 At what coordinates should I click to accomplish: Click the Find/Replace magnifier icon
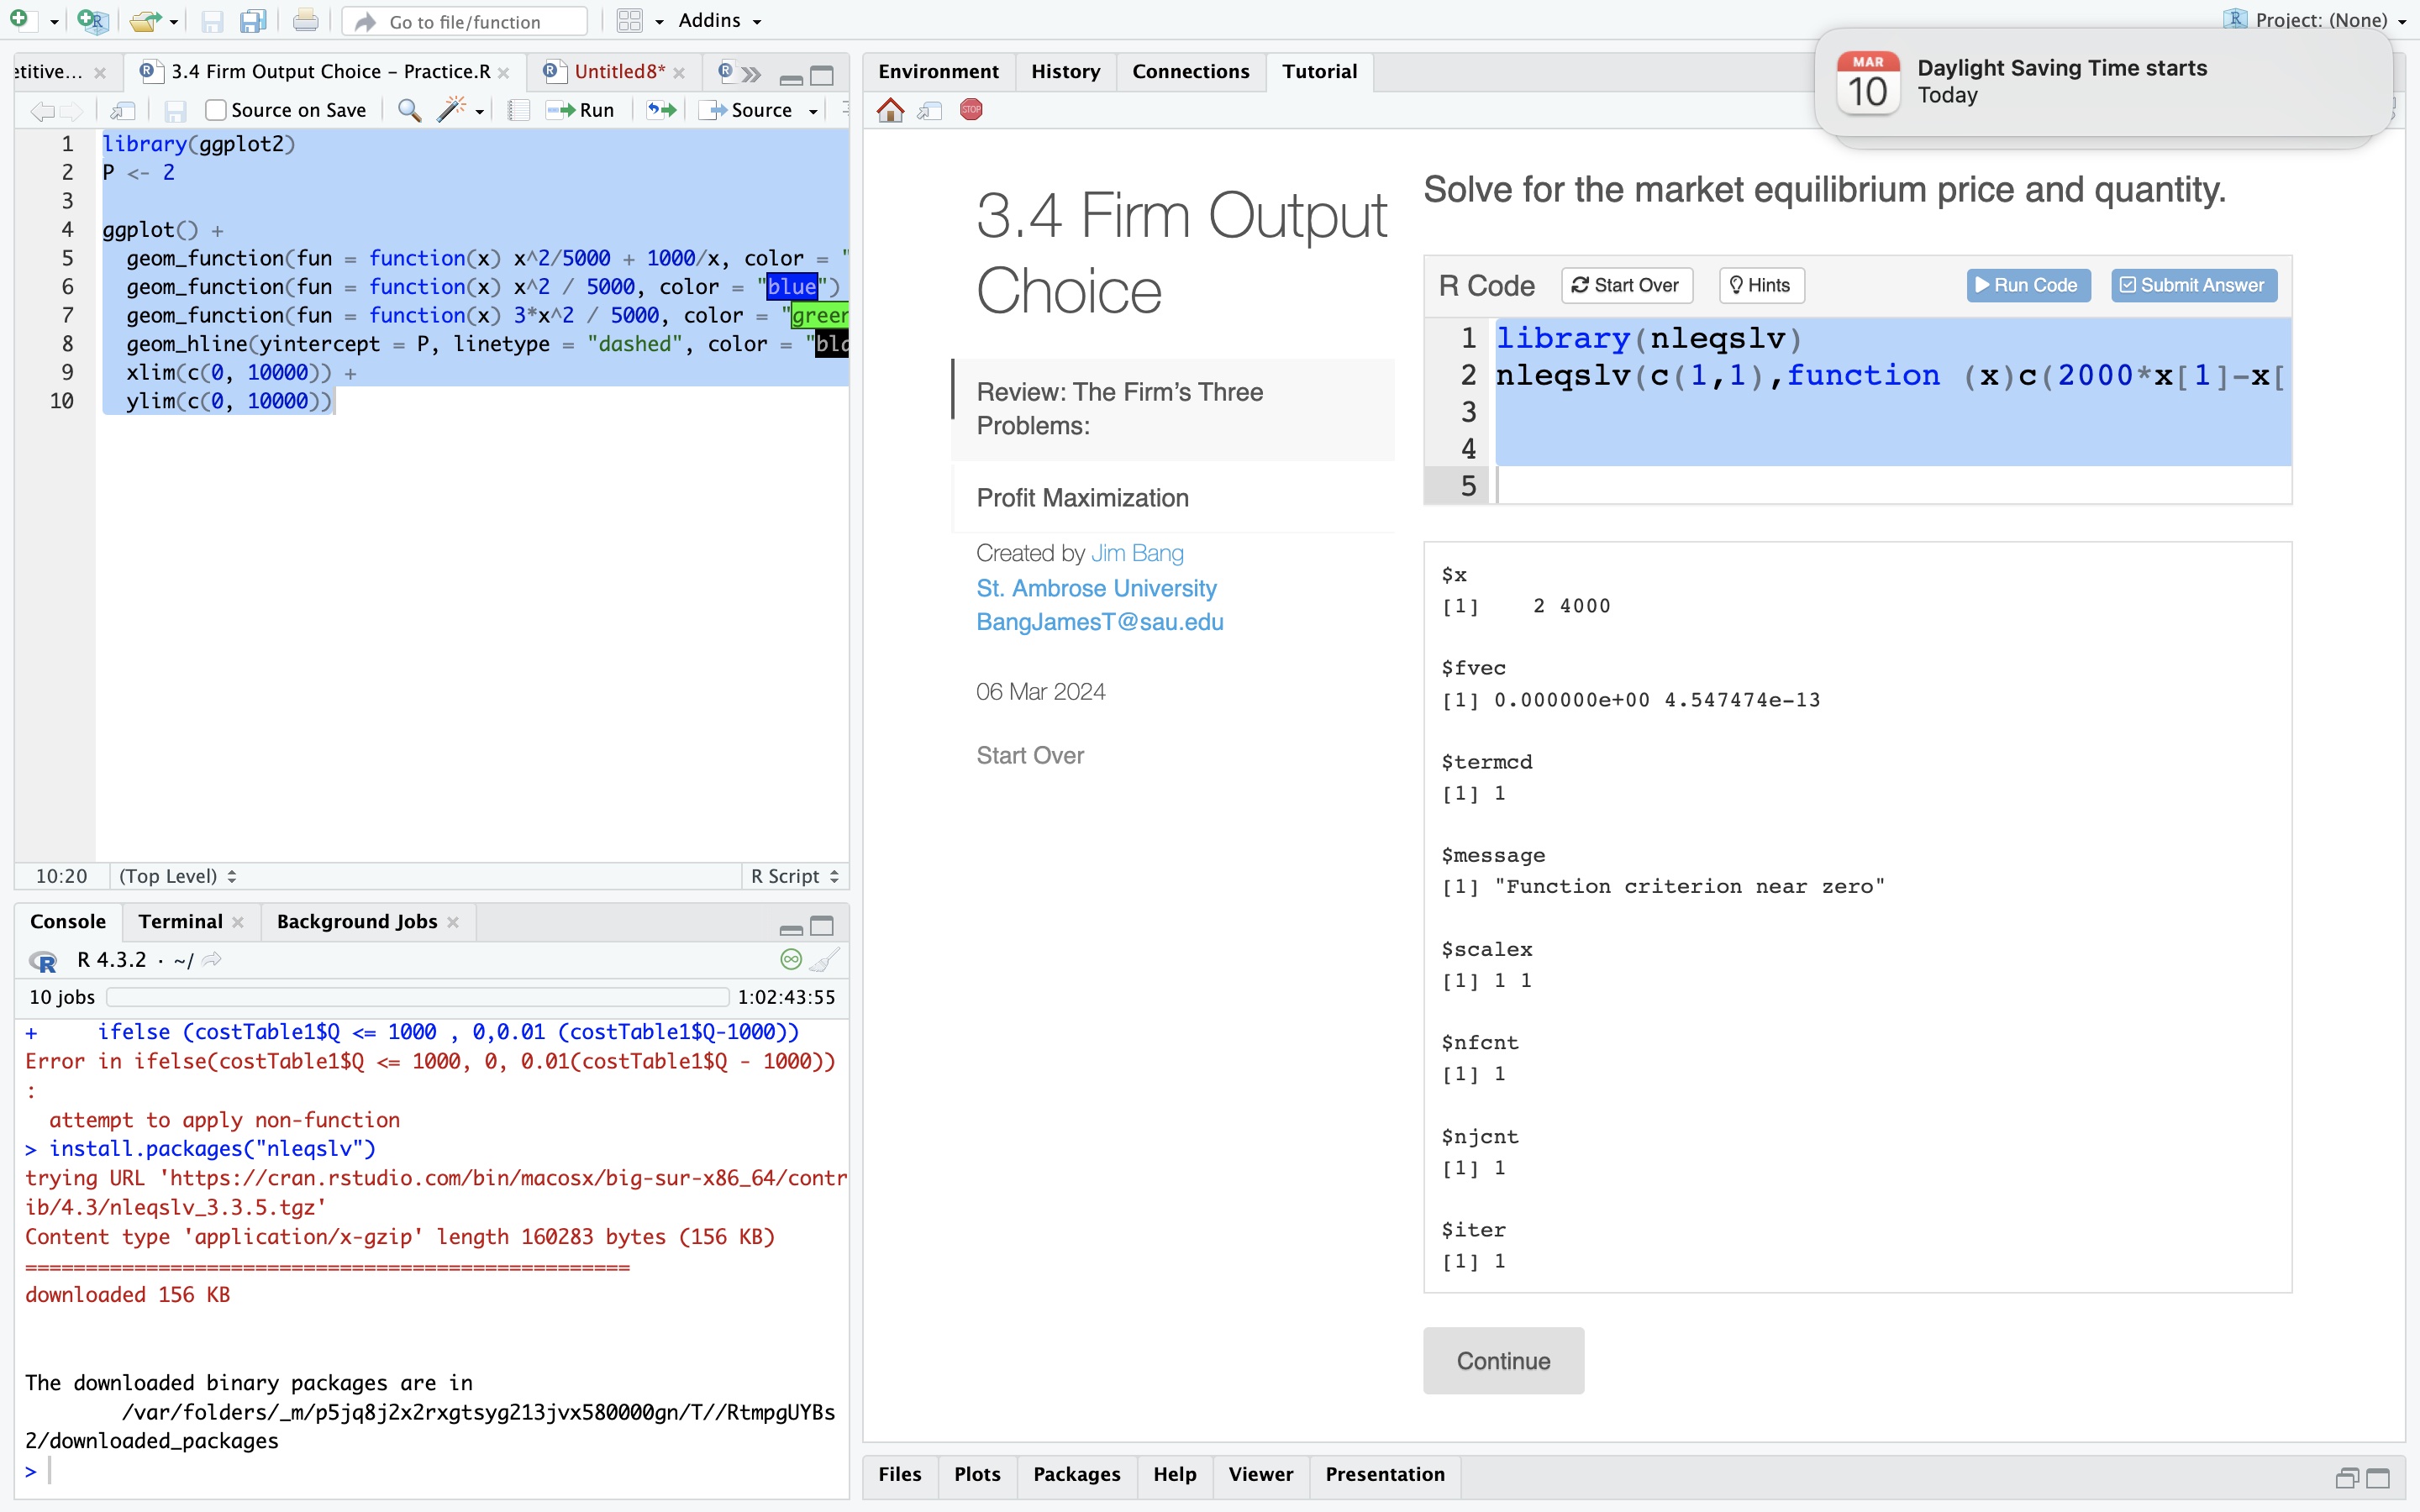click(x=409, y=110)
